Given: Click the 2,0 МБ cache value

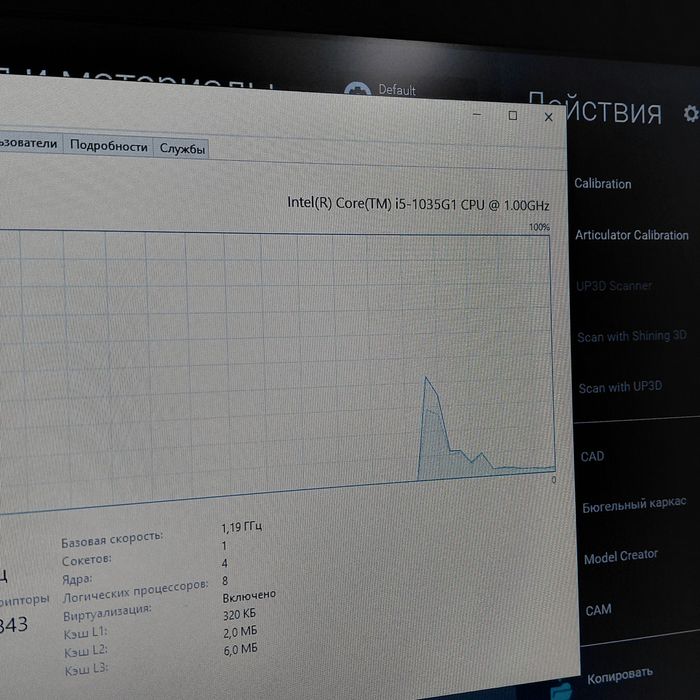Looking at the screenshot, I should pyautogui.click(x=240, y=632).
